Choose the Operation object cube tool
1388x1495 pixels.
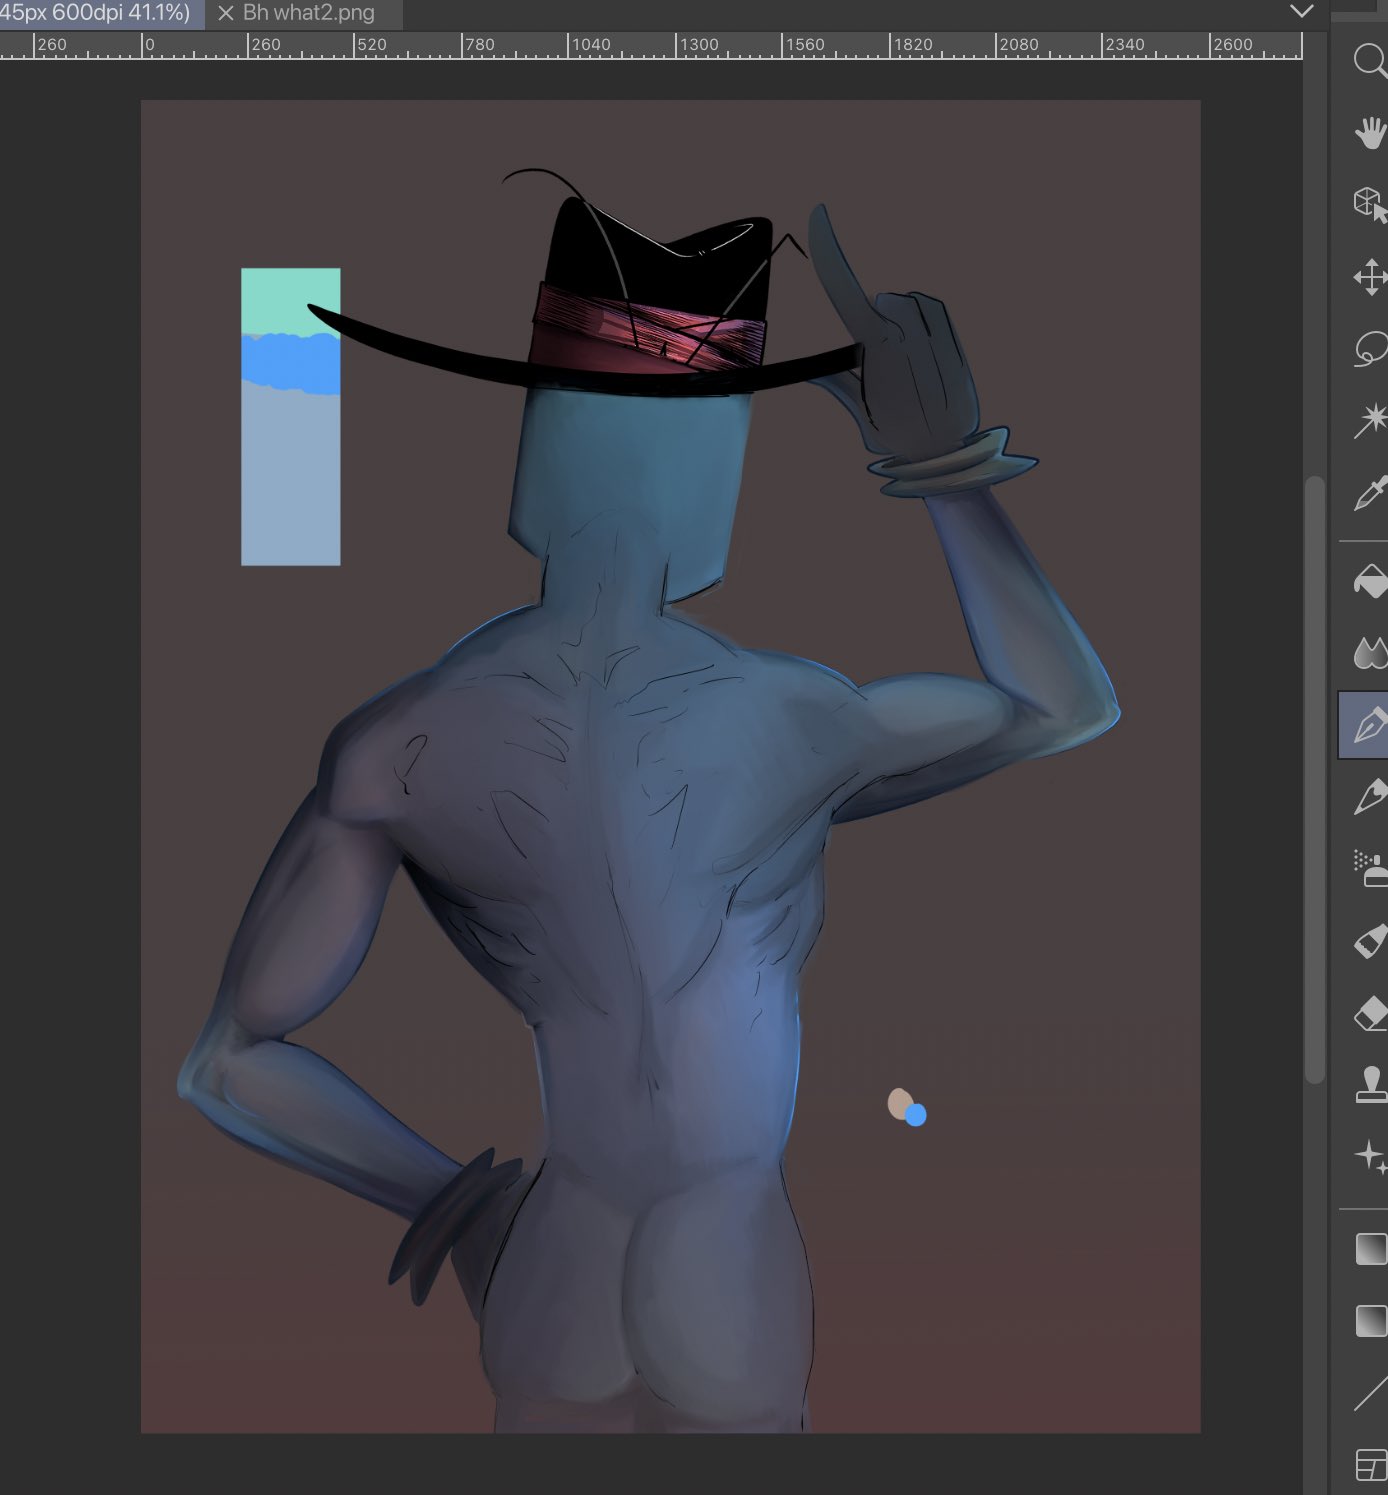(1369, 204)
